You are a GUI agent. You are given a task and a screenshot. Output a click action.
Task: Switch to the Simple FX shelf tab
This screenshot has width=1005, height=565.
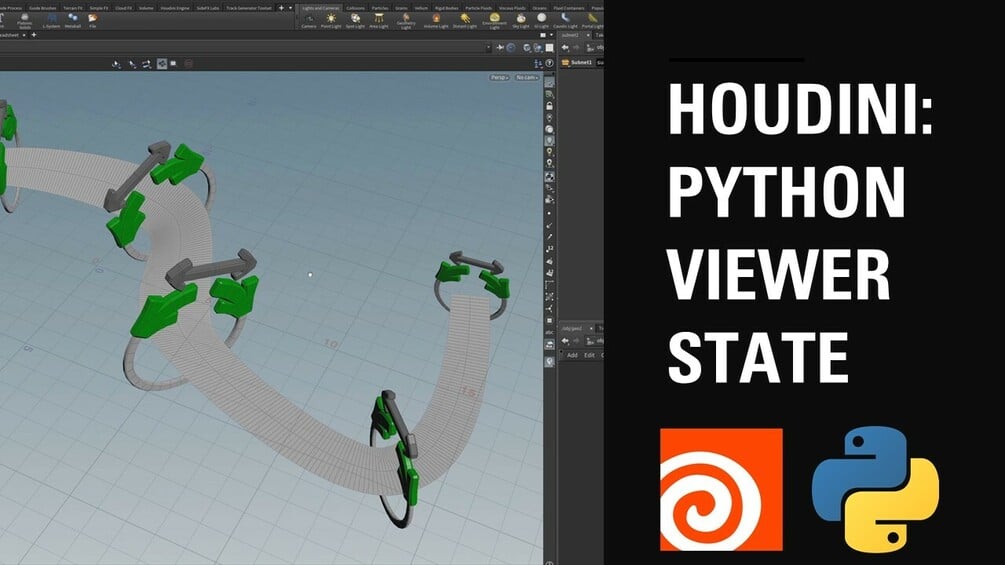(x=99, y=8)
